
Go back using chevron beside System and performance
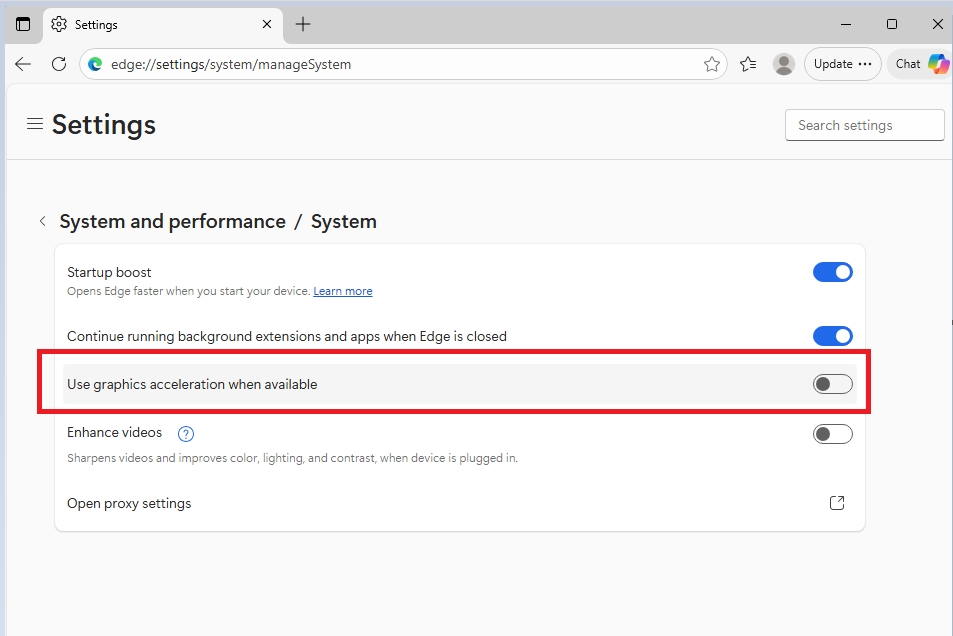[42, 221]
